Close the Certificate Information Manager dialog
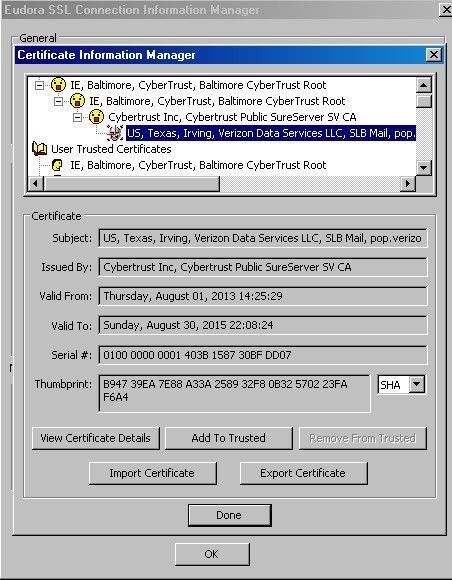The image size is (452, 580). pos(434,55)
